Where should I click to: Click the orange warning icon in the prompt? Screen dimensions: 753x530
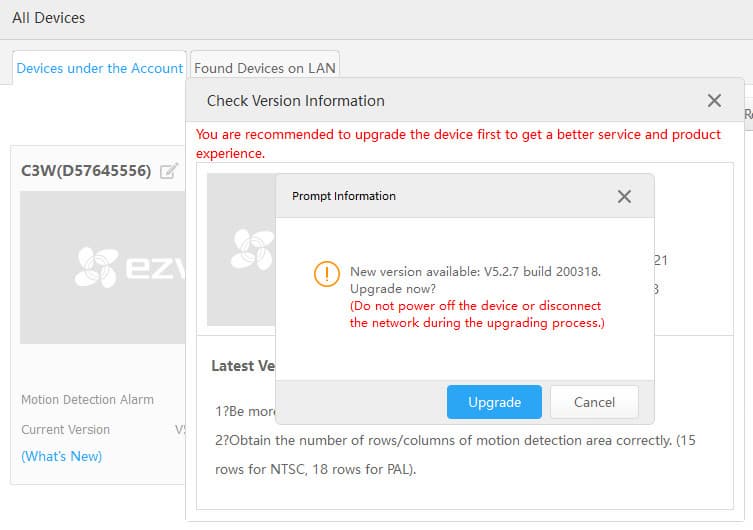tap(326, 274)
